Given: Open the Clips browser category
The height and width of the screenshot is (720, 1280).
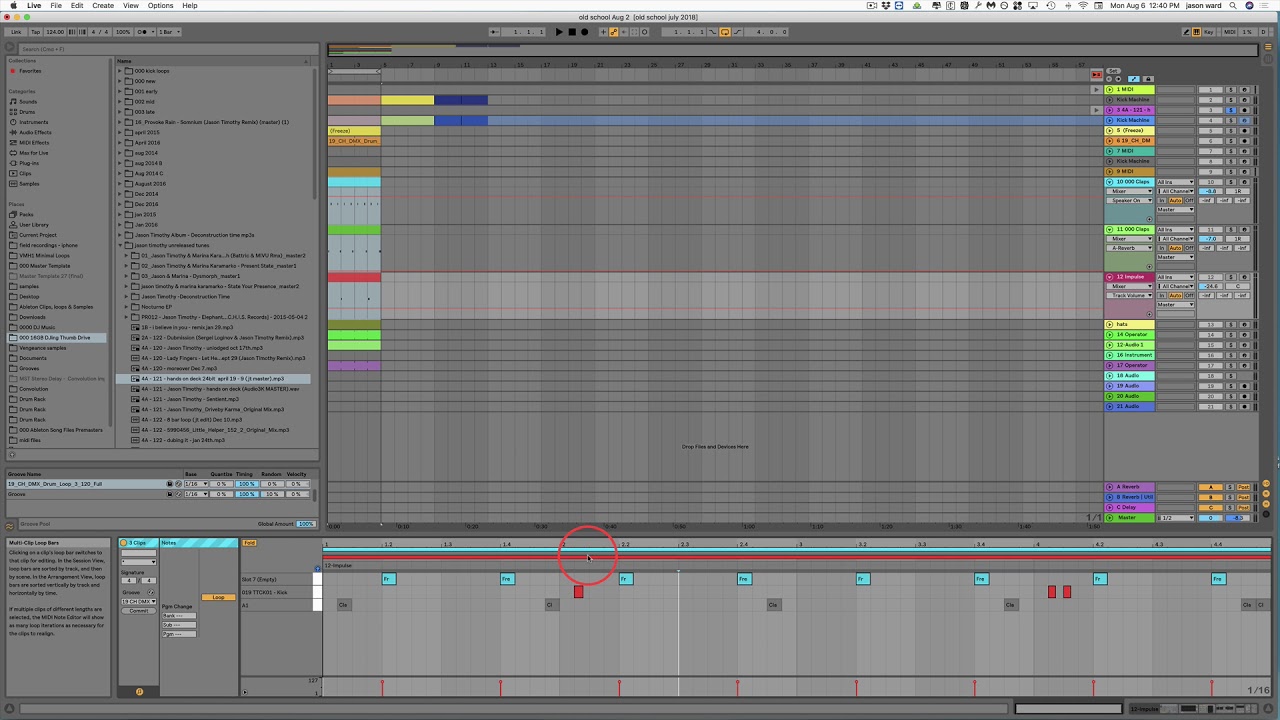Looking at the screenshot, I should [x=25, y=173].
